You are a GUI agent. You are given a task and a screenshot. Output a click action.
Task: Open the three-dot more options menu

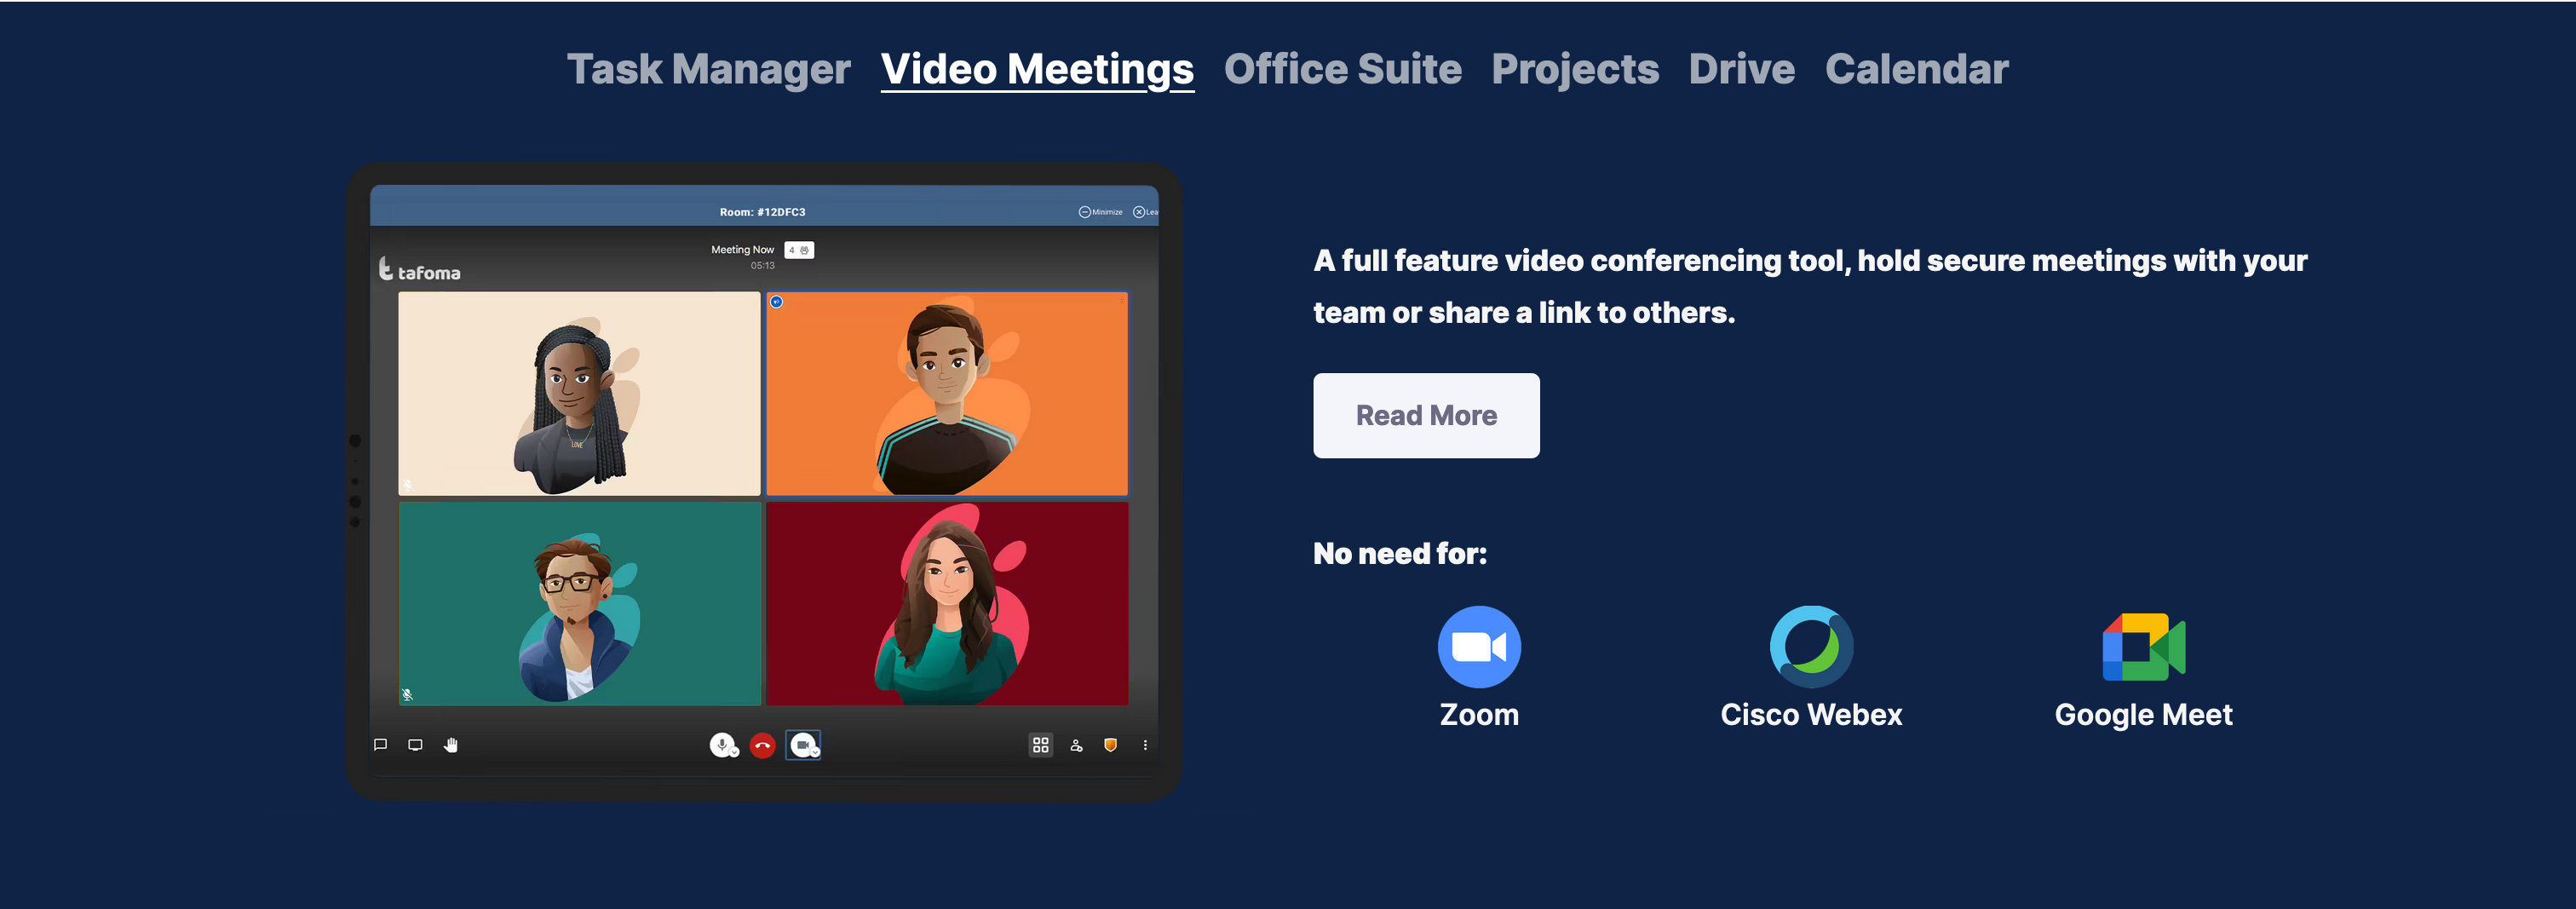1143,745
